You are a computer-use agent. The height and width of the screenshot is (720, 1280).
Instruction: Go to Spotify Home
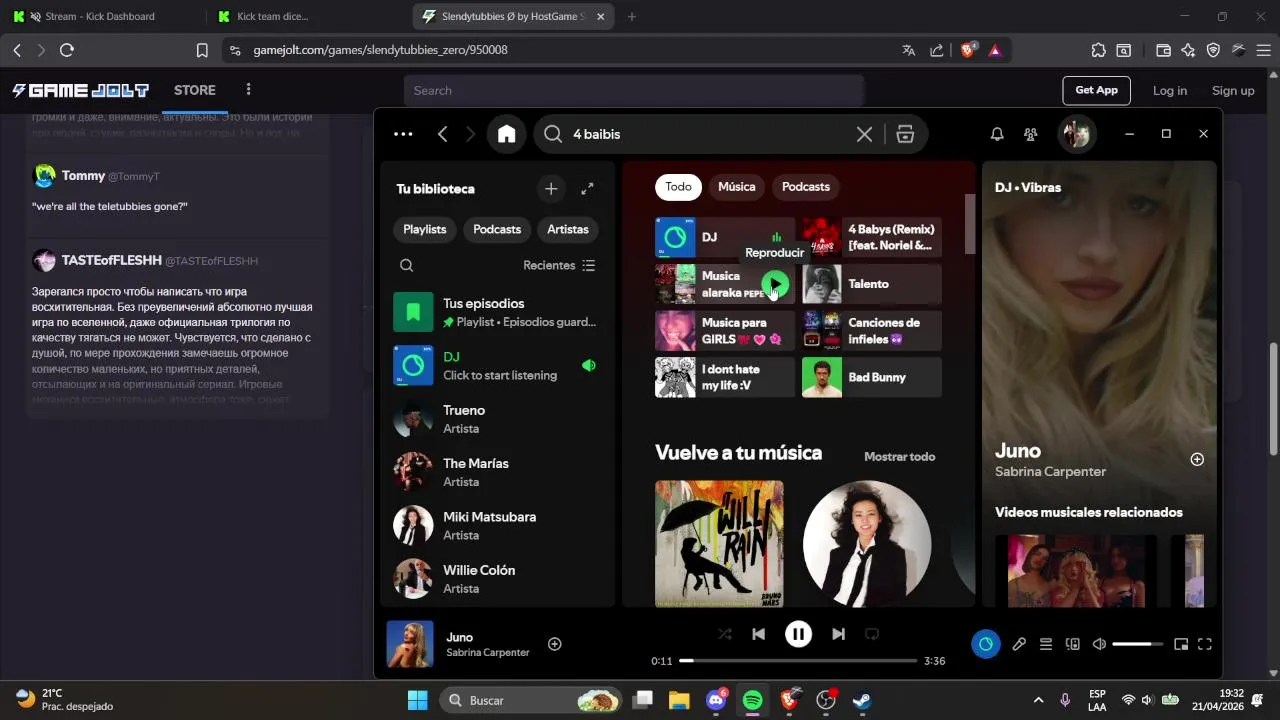(507, 134)
